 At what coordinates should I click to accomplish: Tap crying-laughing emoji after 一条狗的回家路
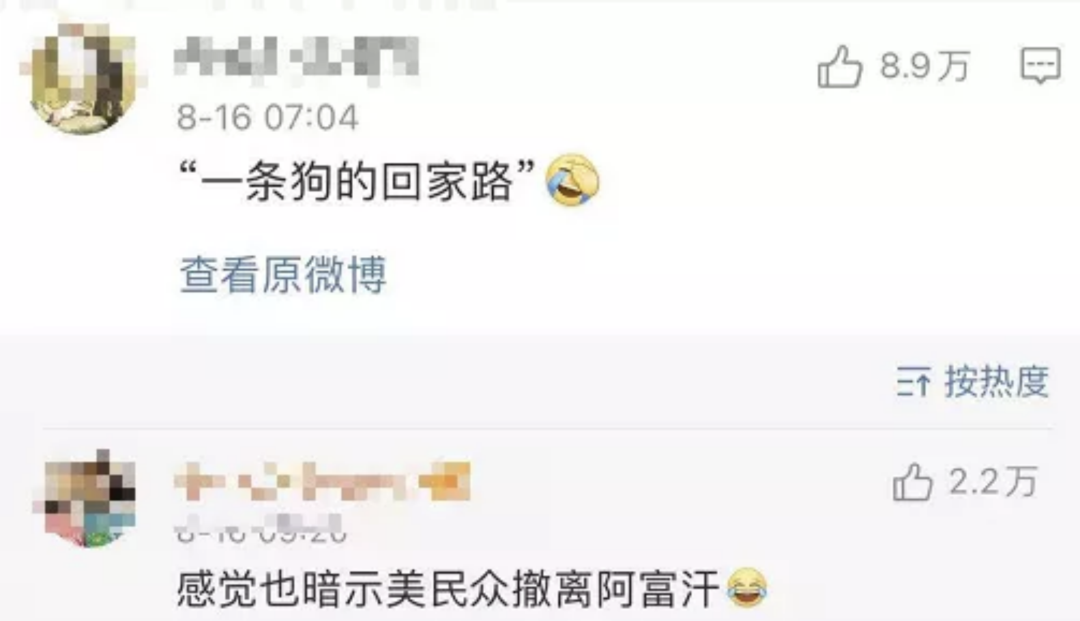[572, 181]
